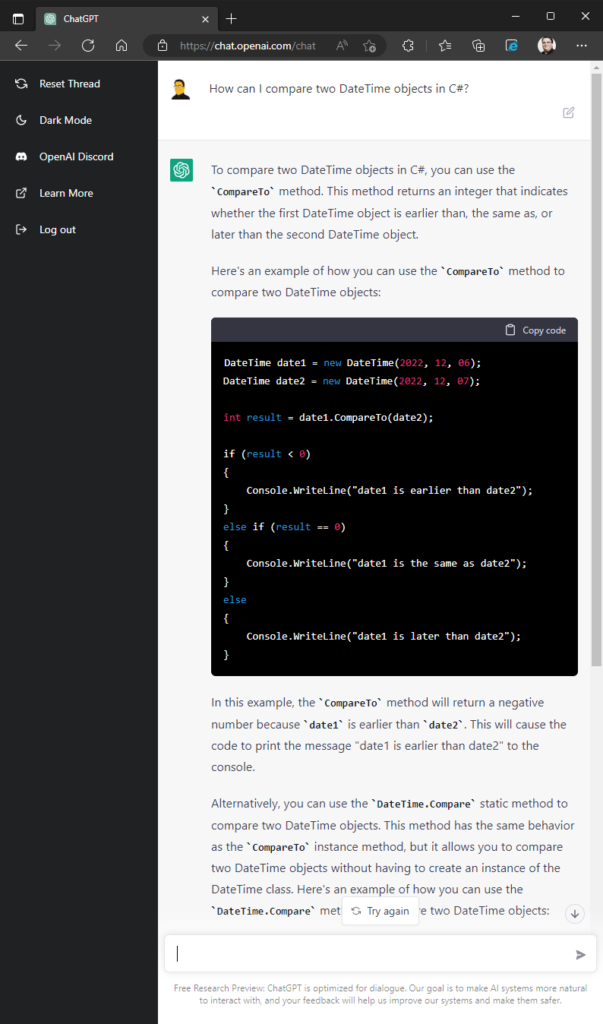Click the Copy code button
Screen dimensions: 603x1024
tap(536, 330)
